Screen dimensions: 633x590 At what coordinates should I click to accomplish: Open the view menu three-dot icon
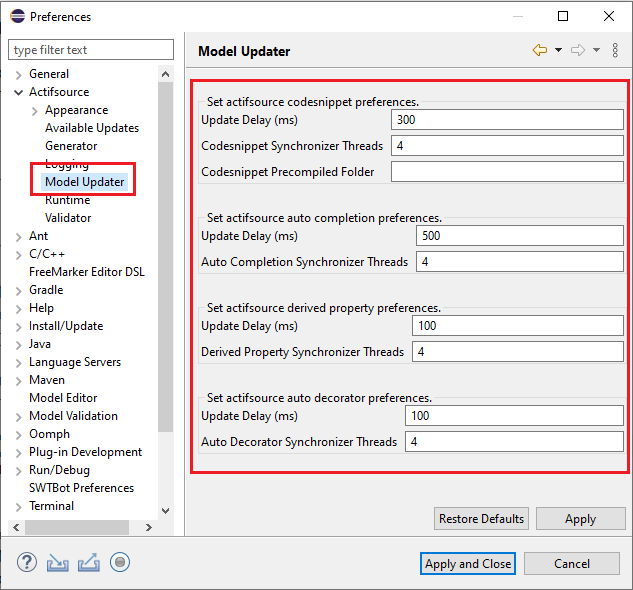[x=615, y=50]
